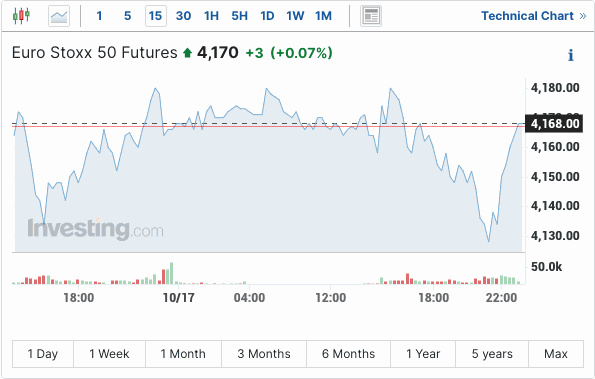Click the 4,130.00 axis label

click(x=555, y=236)
